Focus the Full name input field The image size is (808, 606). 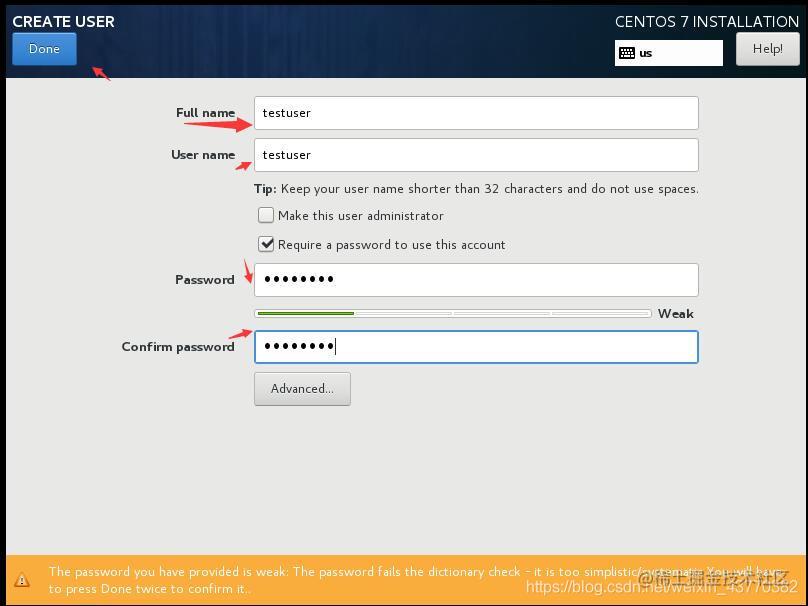[x=476, y=113]
